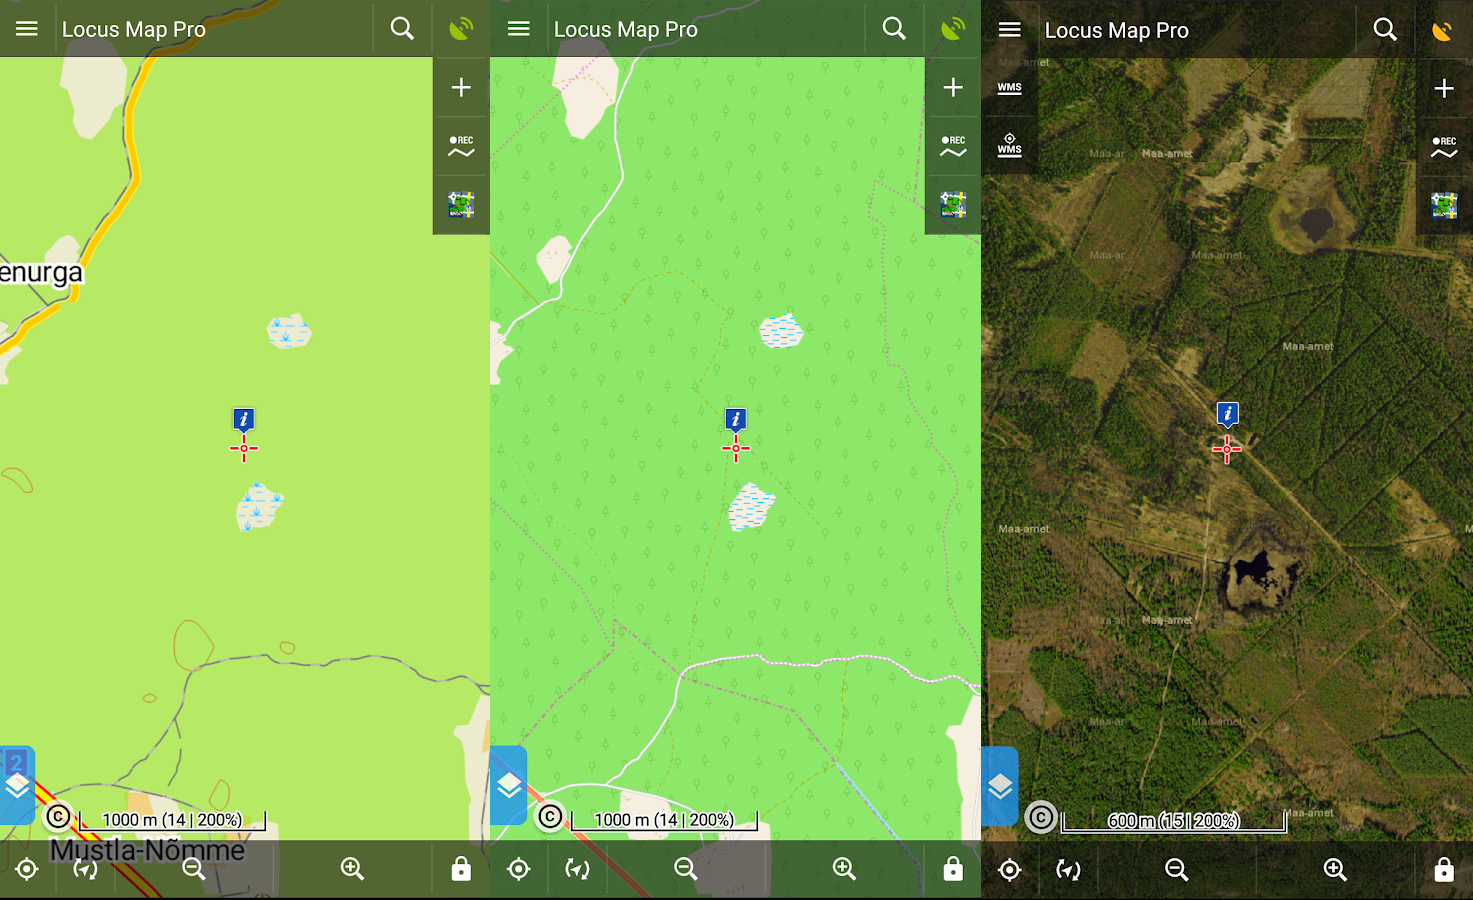Zoom in on the satellite imagery map
This screenshot has height=900, width=1473.
pos(1335,869)
